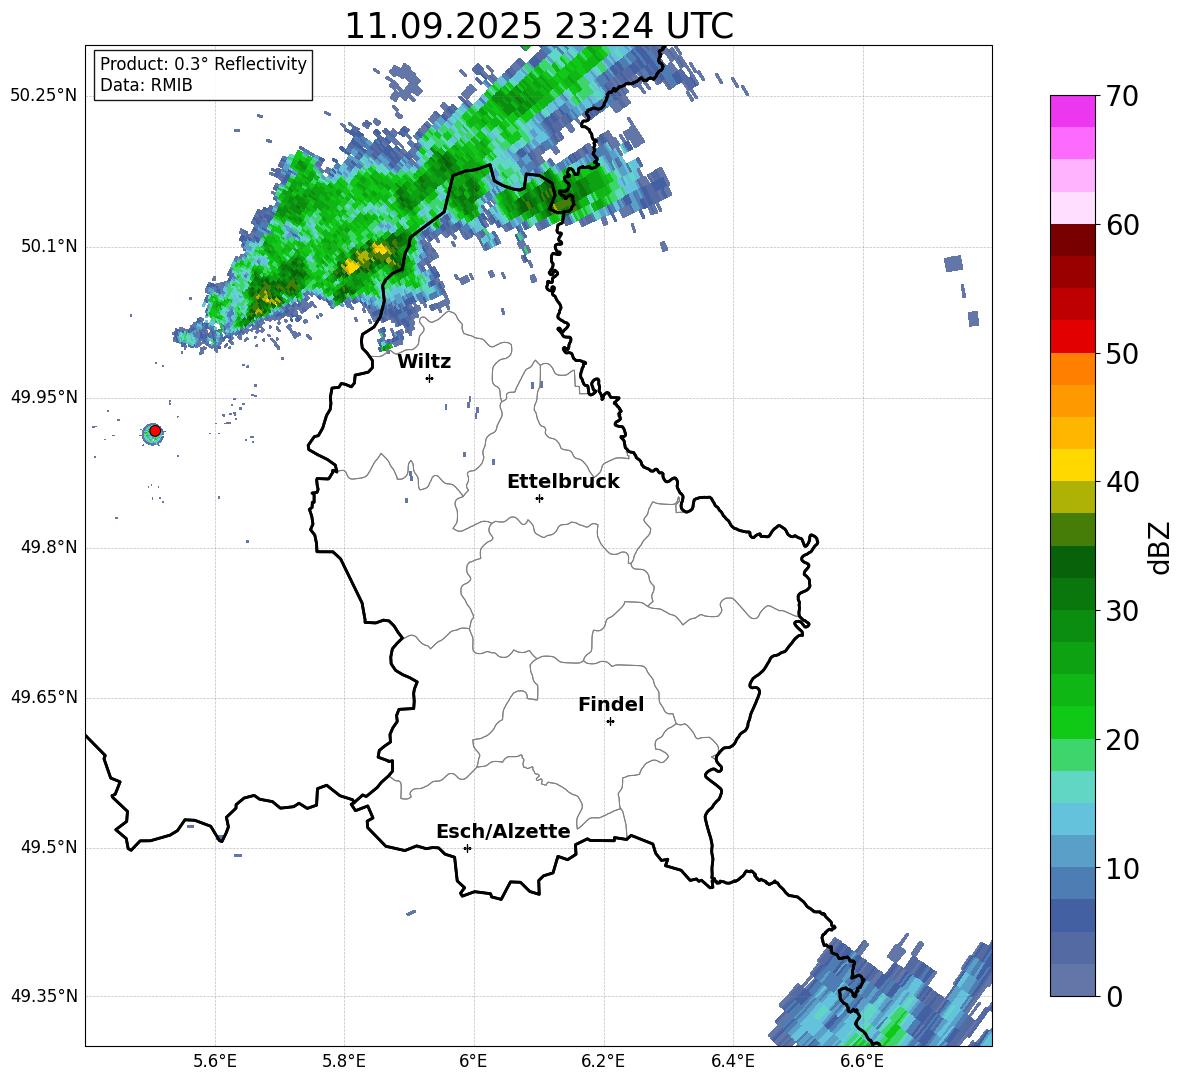Viewport: 1184px width, 1081px height.
Task: Click the red dot radar marker
Action: pyautogui.click(x=155, y=430)
